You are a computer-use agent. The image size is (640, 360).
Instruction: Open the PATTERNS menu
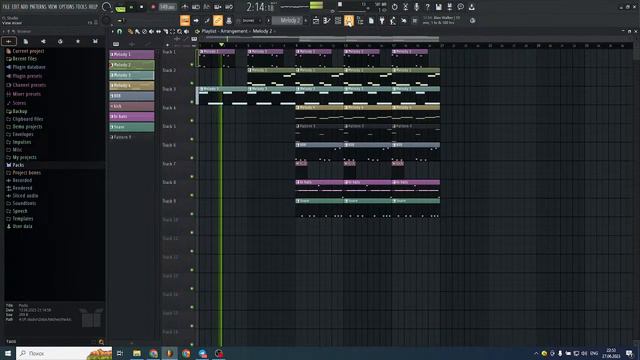pyautogui.click(x=38, y=7)
